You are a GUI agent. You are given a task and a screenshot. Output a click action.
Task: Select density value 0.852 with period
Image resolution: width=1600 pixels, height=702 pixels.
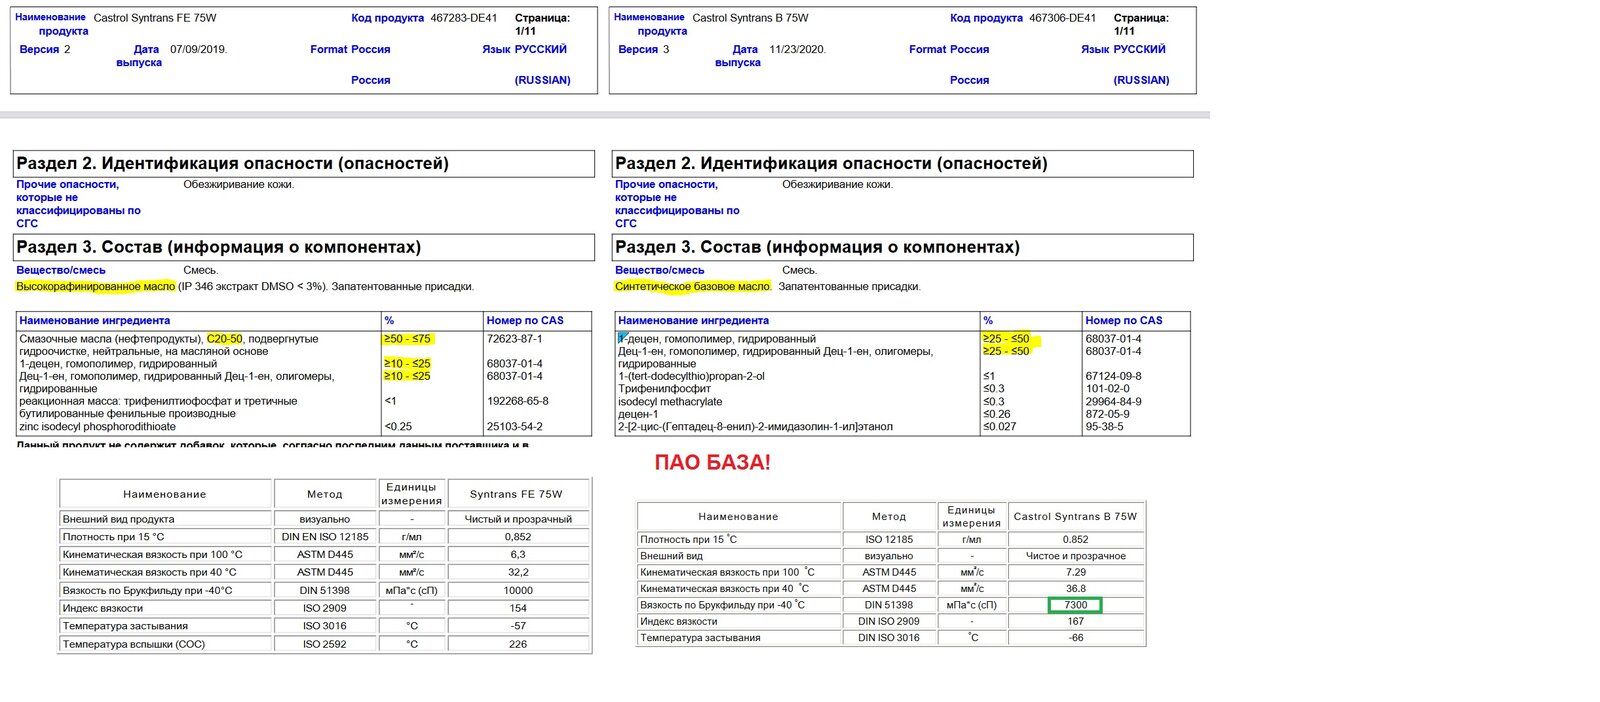1075,539
